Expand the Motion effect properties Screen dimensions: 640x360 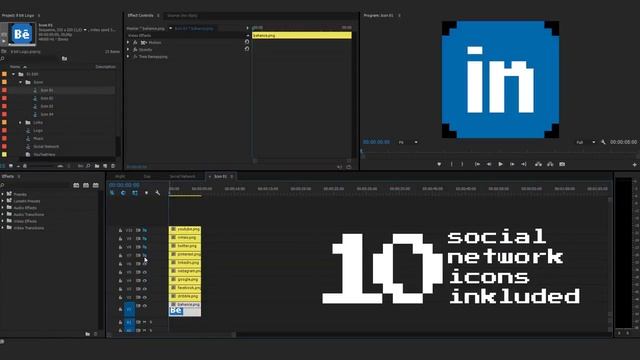tap(128, 42)
